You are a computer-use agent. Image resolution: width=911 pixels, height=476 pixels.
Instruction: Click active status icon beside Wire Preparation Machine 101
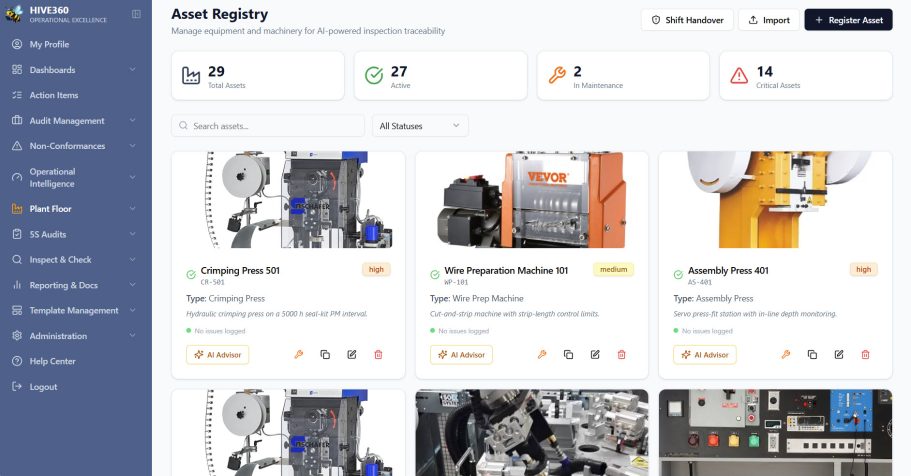(x=435, y=275)
